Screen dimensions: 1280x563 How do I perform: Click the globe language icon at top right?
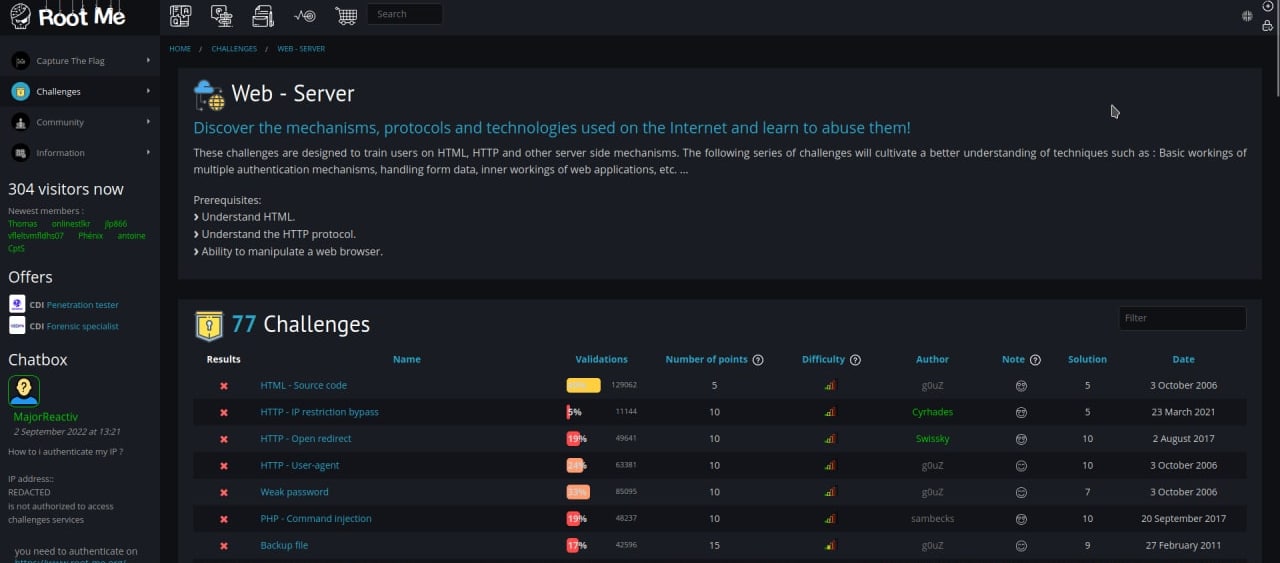[x=1247, y=16]
